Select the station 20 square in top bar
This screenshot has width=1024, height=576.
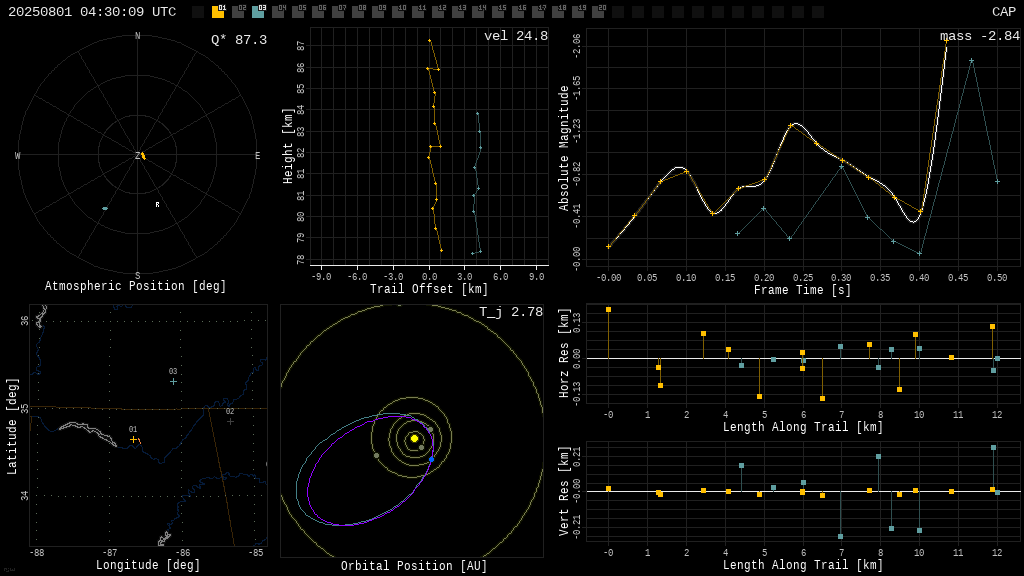[x=598, y=12]
